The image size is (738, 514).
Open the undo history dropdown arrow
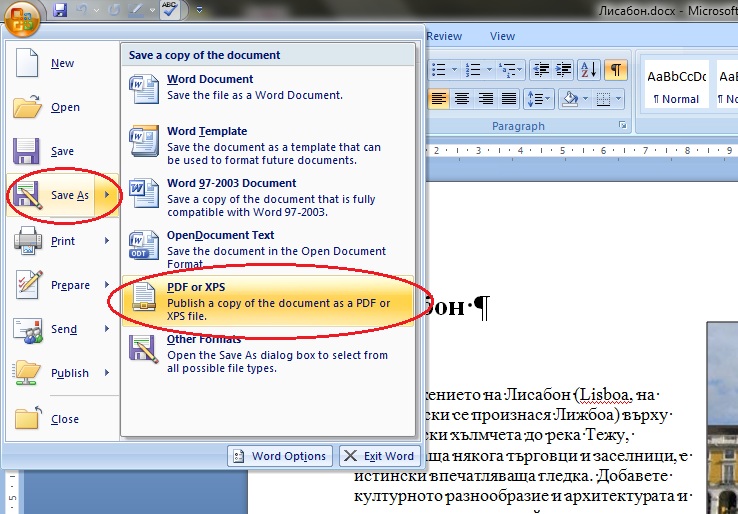(96, 10)
